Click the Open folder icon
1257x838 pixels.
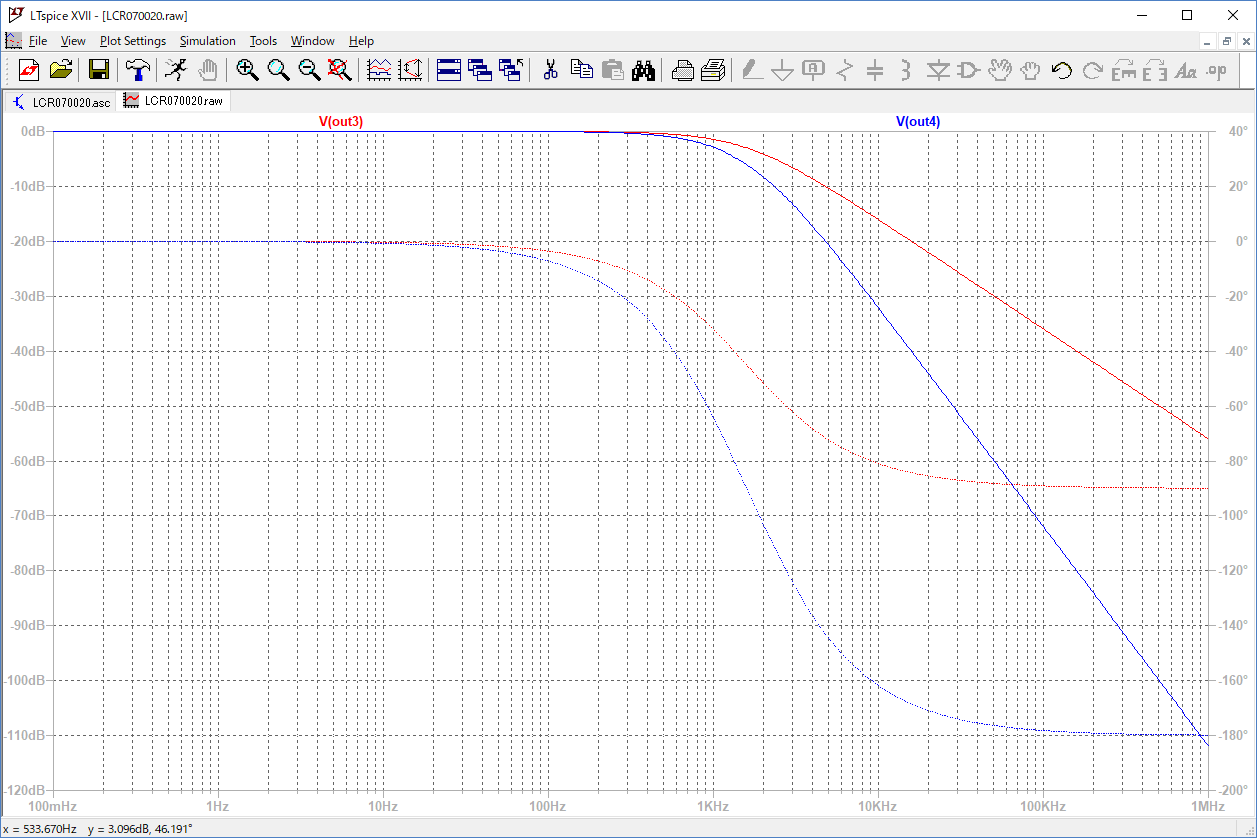[61, 70]
